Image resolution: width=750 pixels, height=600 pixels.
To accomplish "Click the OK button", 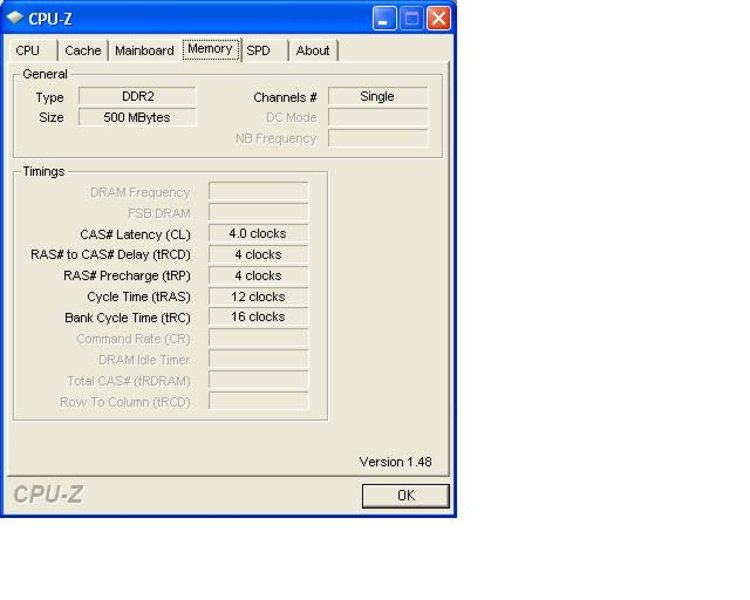I will [x=406, y=496].
